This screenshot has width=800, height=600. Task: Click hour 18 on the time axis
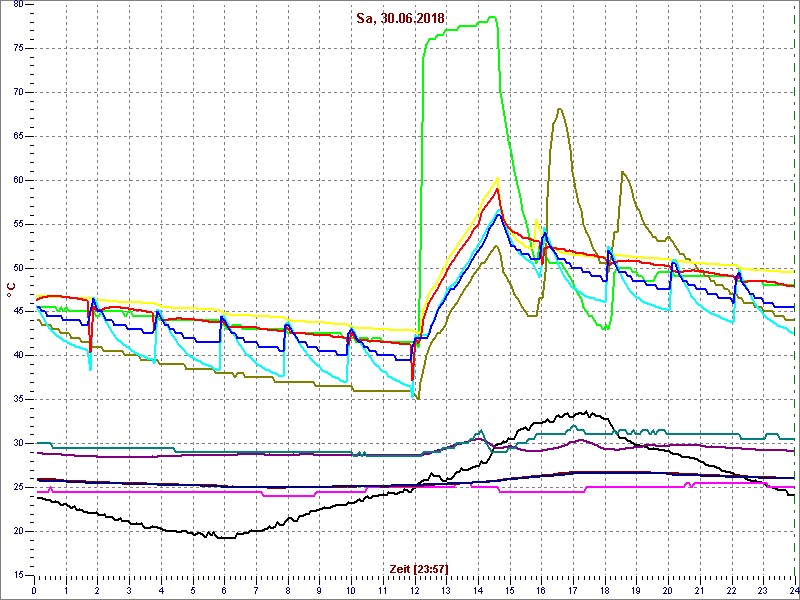[x=605, y=589]
